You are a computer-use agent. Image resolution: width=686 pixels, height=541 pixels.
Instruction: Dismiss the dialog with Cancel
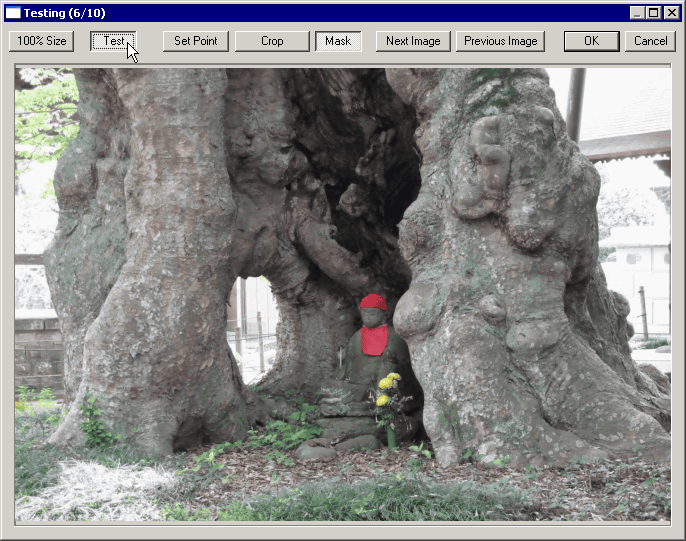(x=651, y=41)
